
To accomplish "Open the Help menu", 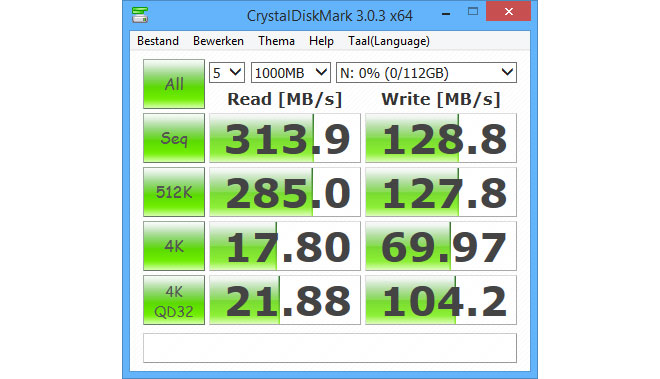I will pyautogui.click(x=321, y=41).
